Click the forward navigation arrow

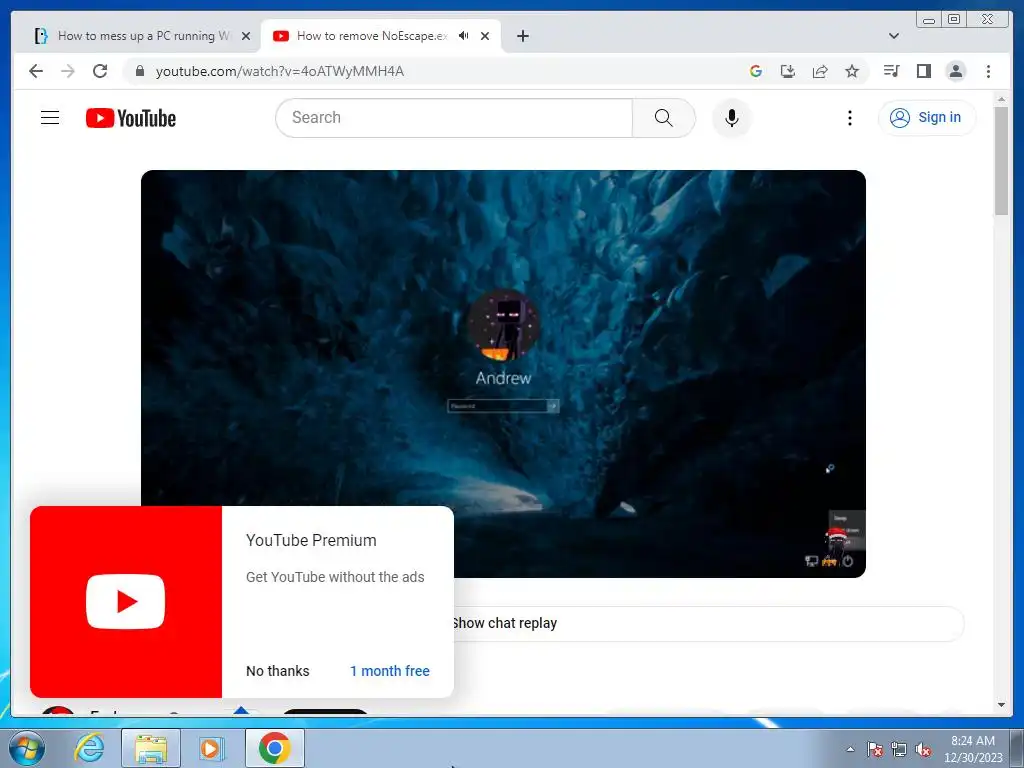click(68, 71)
